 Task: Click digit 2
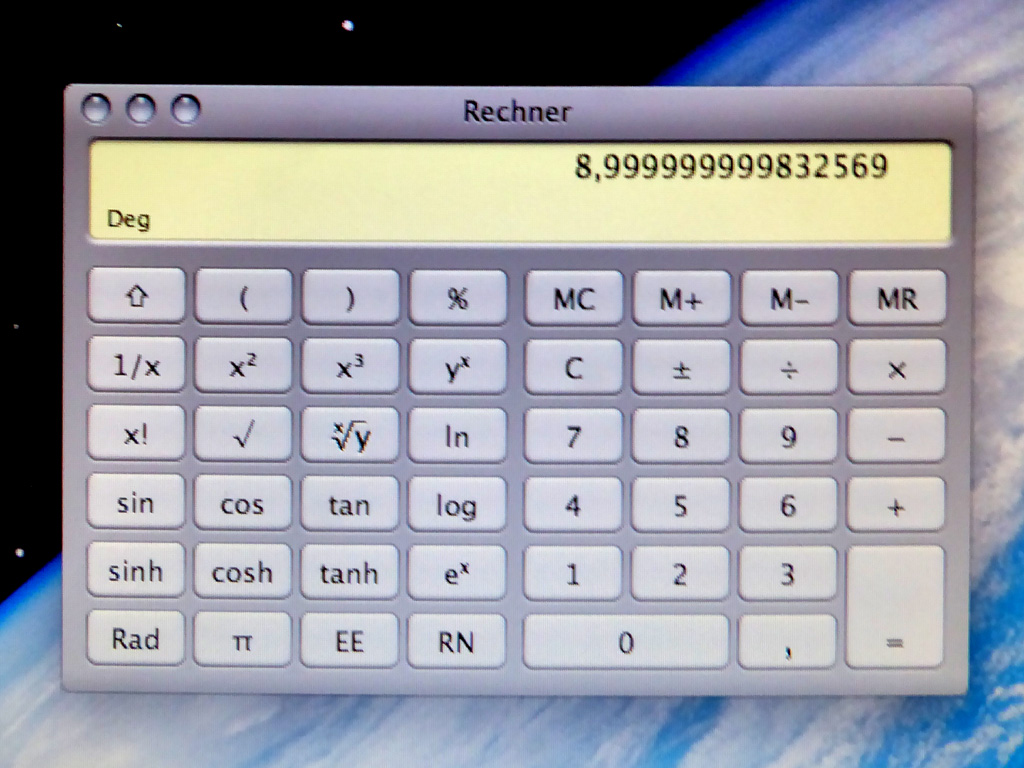click(680, 573)
